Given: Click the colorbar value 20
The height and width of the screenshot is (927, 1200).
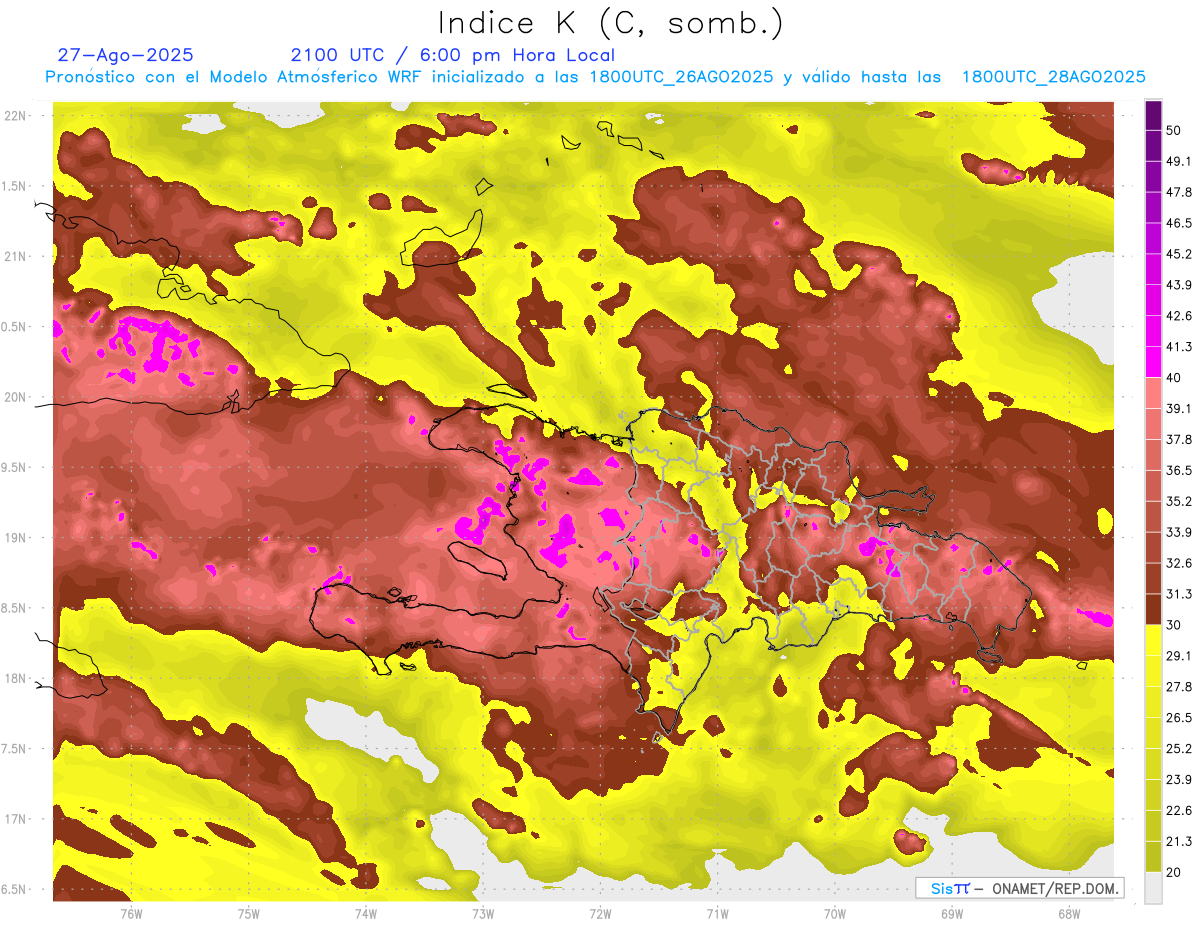Looking at the screenshot, I should point(1174,872).
